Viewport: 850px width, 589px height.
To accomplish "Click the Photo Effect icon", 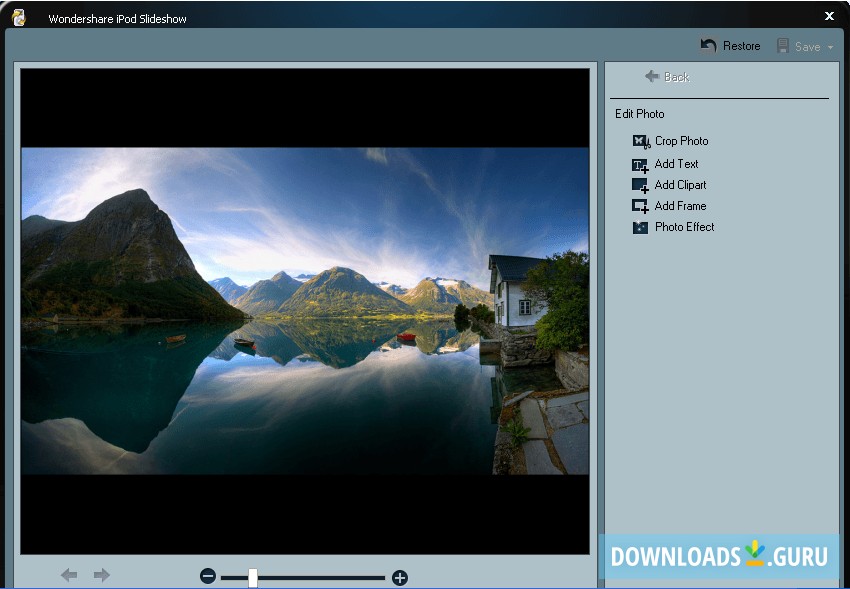I will tap(640, 227).
